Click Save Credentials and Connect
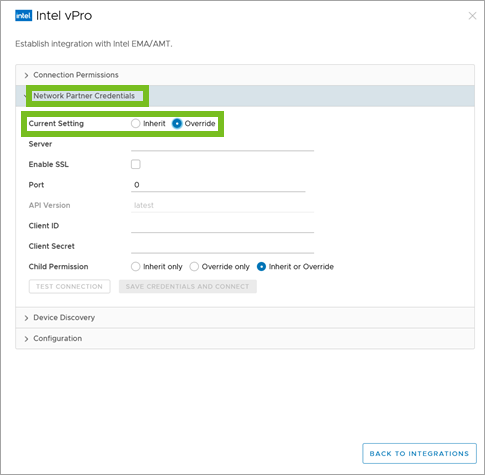The image size is (485, 475). 188,287
